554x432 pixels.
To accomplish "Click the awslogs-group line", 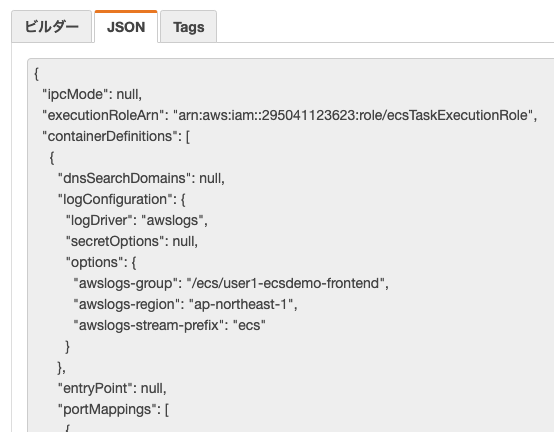I will (x=231, y=283).
